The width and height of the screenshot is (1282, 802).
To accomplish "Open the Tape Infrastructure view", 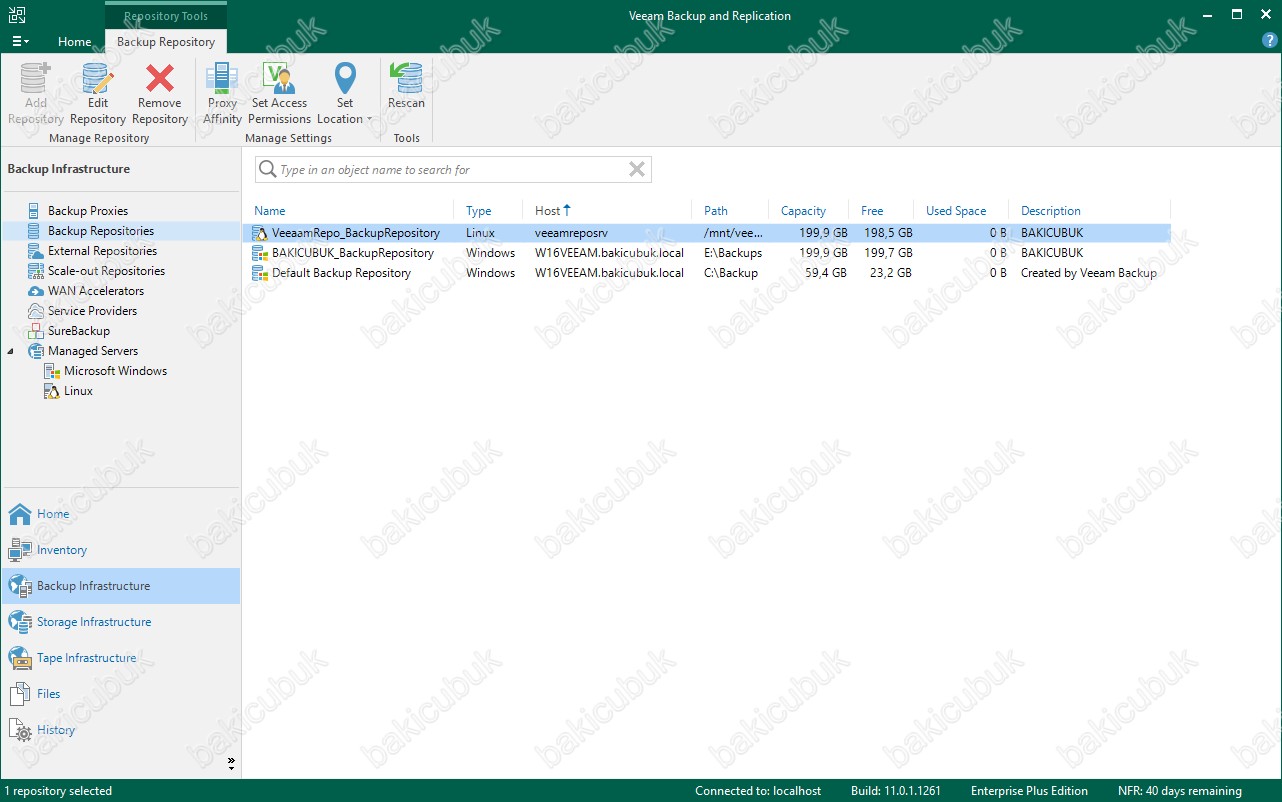I will click(86, 658).
